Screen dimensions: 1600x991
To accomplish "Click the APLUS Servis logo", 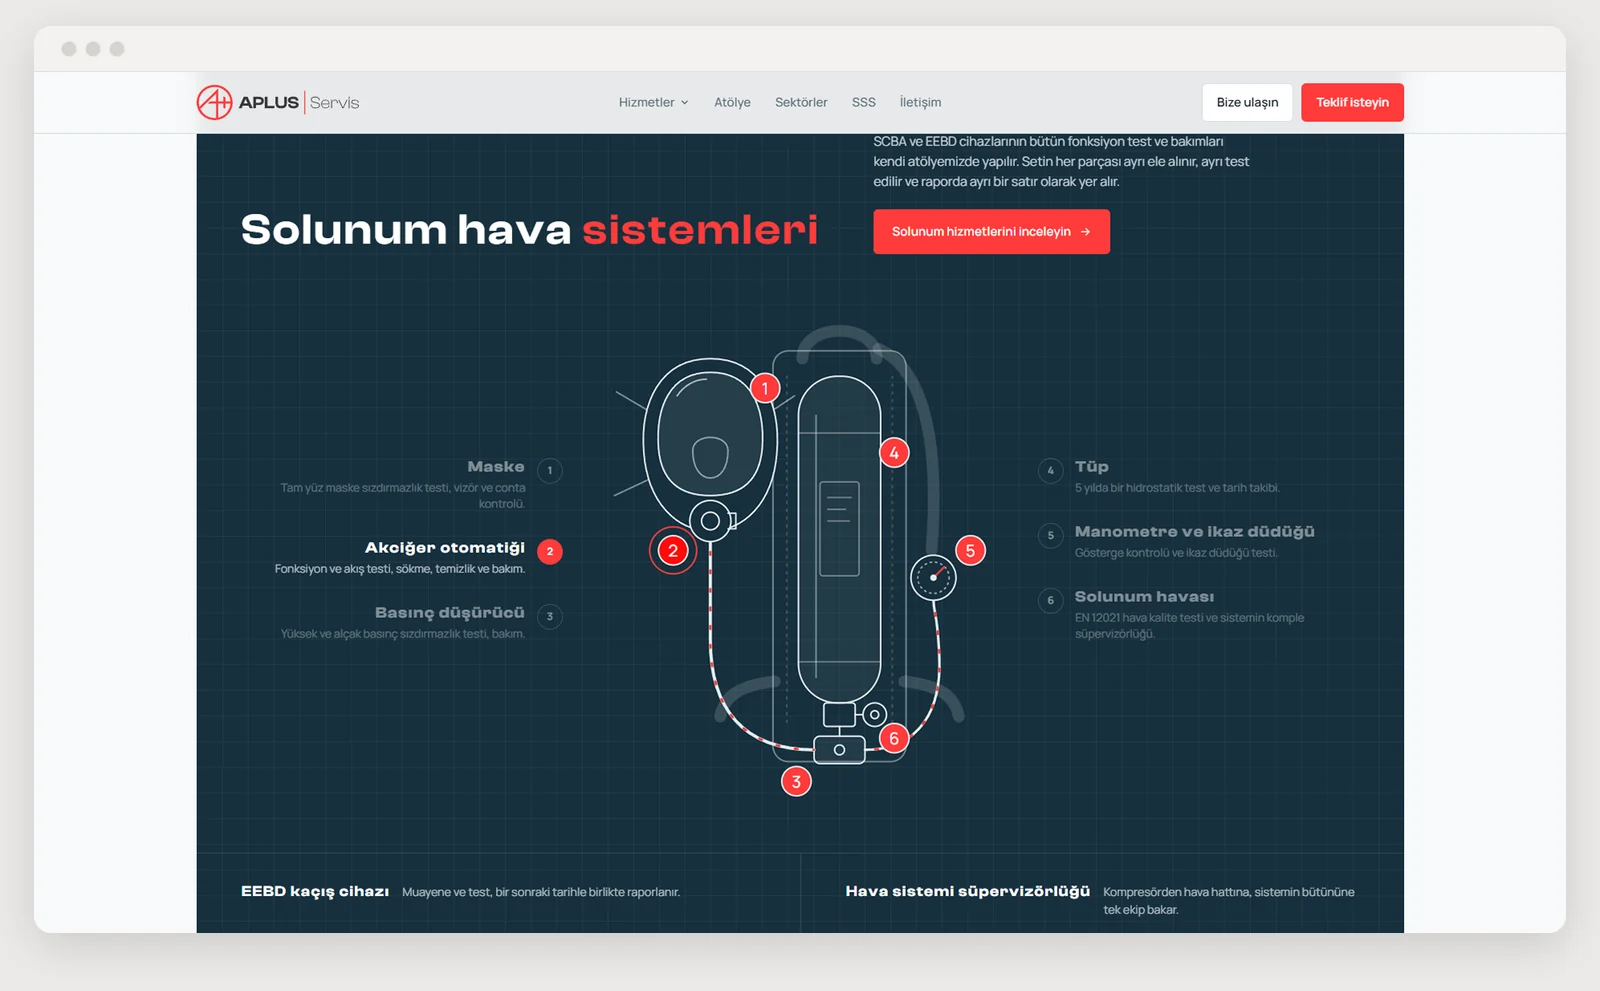I will pyautogui.click(x=278, y=102).
